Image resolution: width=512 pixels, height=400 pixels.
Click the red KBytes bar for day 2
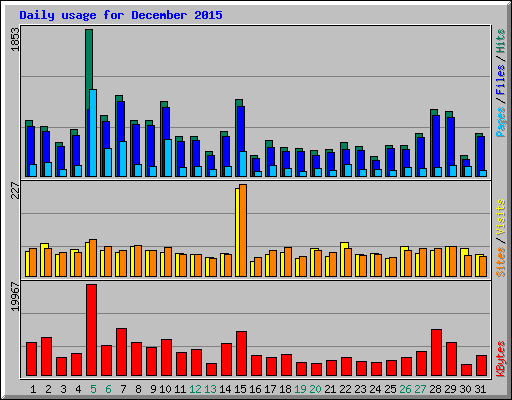(x=47, y=357)
